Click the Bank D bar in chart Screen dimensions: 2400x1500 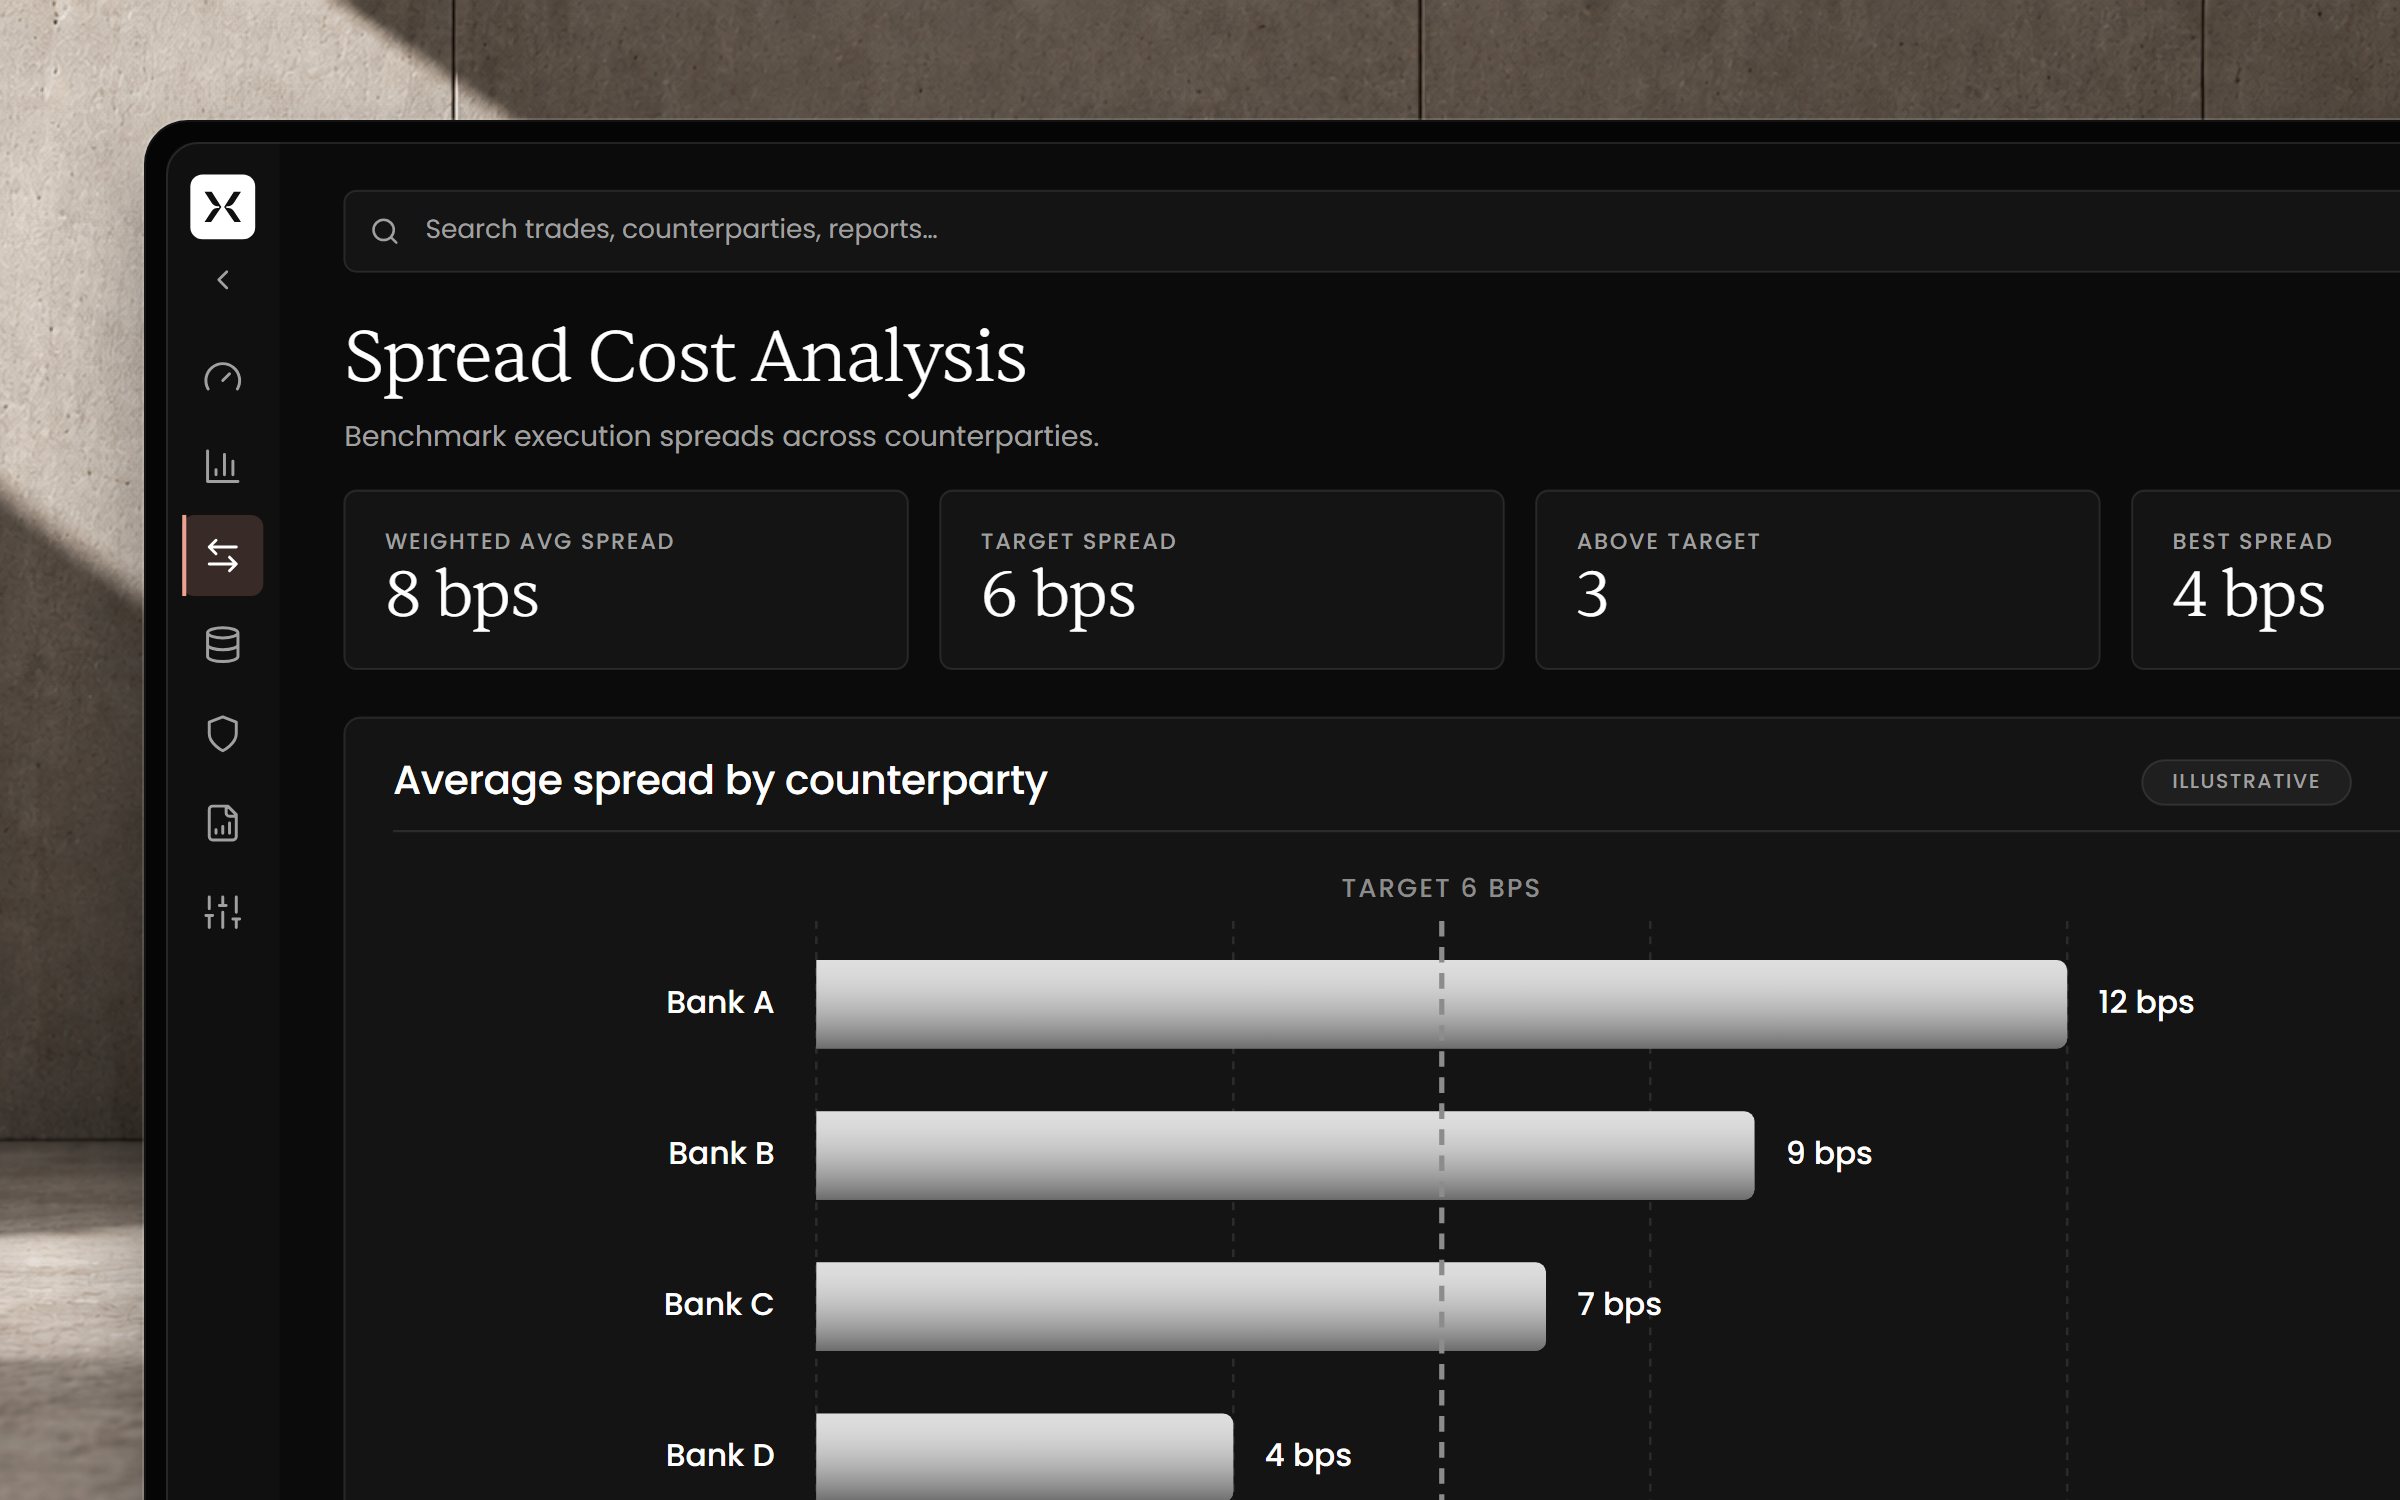pyautogui.click(x=1024, y=1456)
